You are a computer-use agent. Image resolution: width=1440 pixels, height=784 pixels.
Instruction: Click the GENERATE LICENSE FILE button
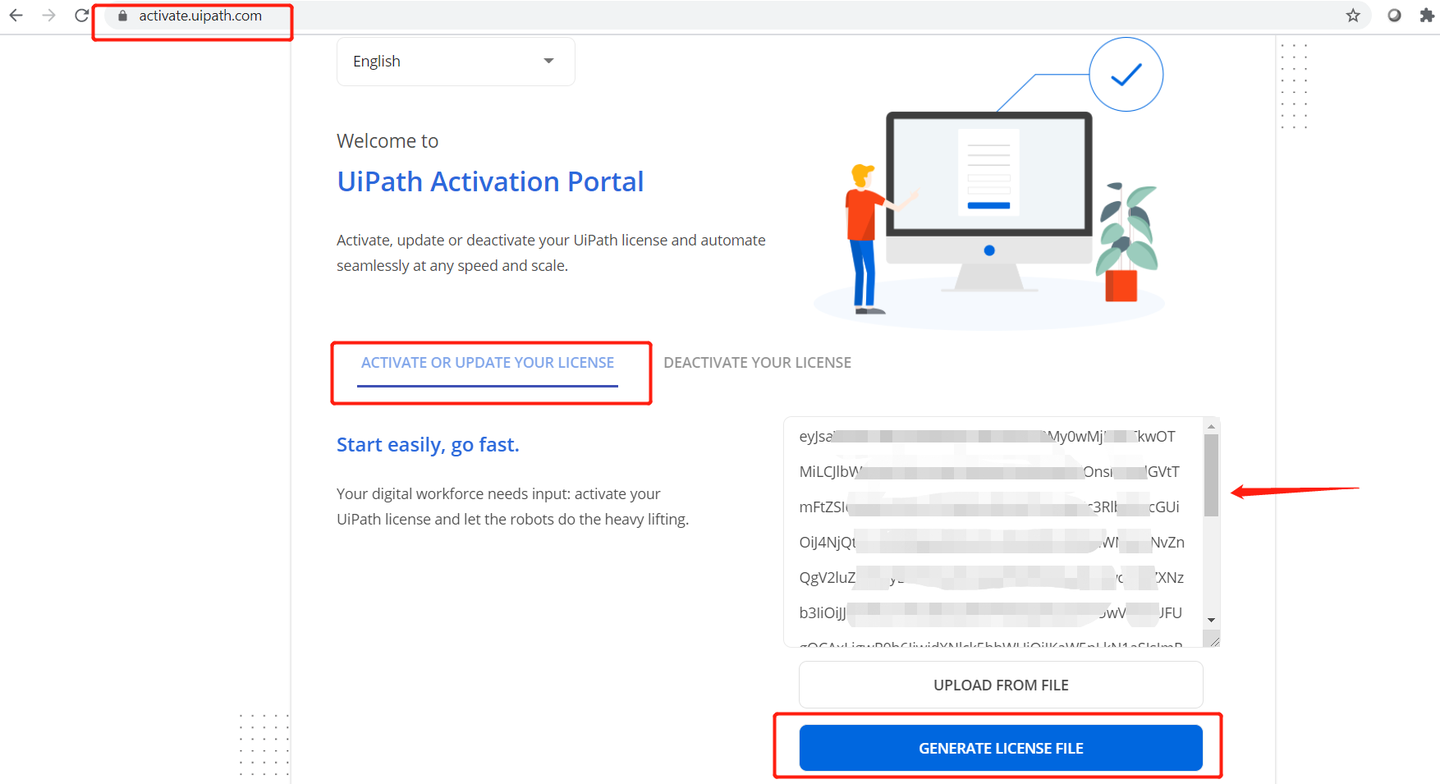(x=1000, y=747)
